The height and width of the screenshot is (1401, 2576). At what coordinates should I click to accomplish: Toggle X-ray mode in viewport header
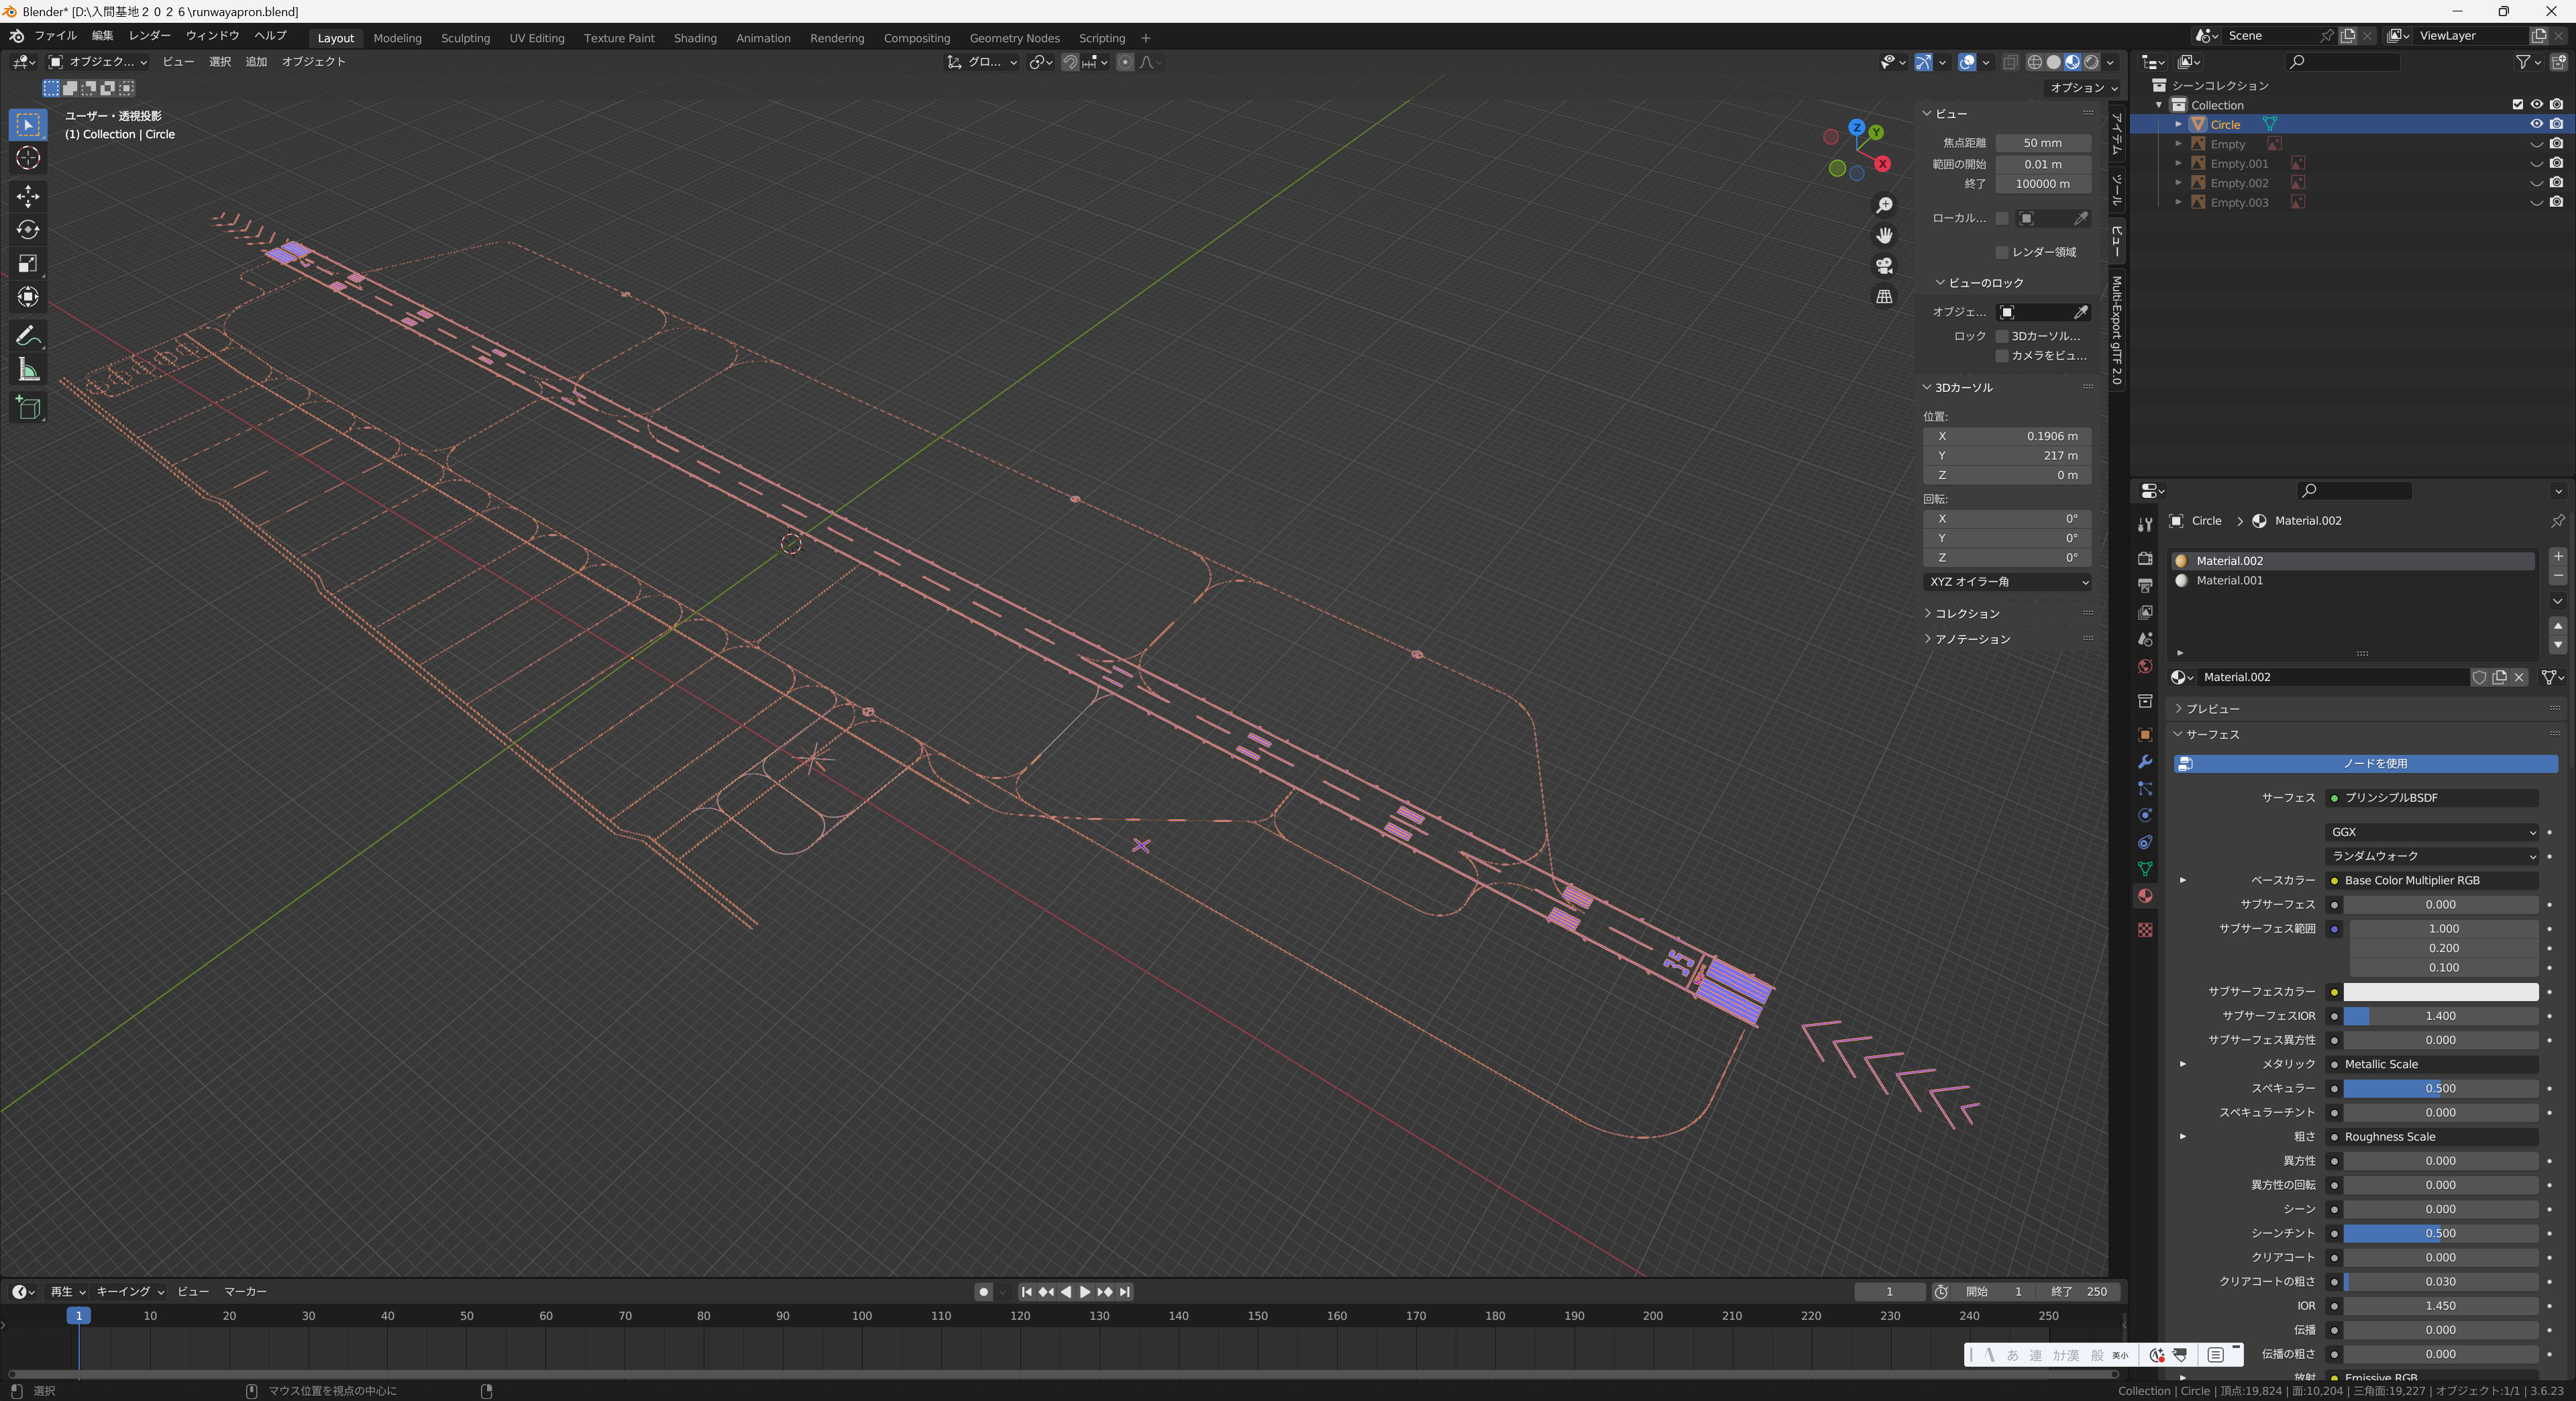pyautogui.click(x=2011, y=62)
